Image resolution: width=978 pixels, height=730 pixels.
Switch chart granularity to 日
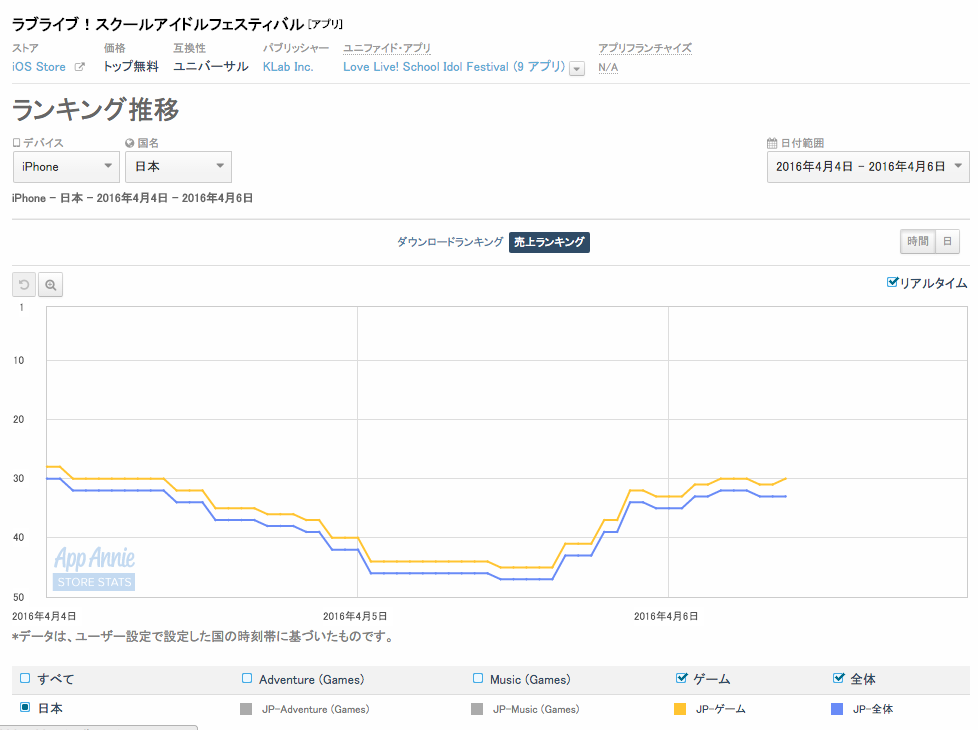tap(946, 241)
